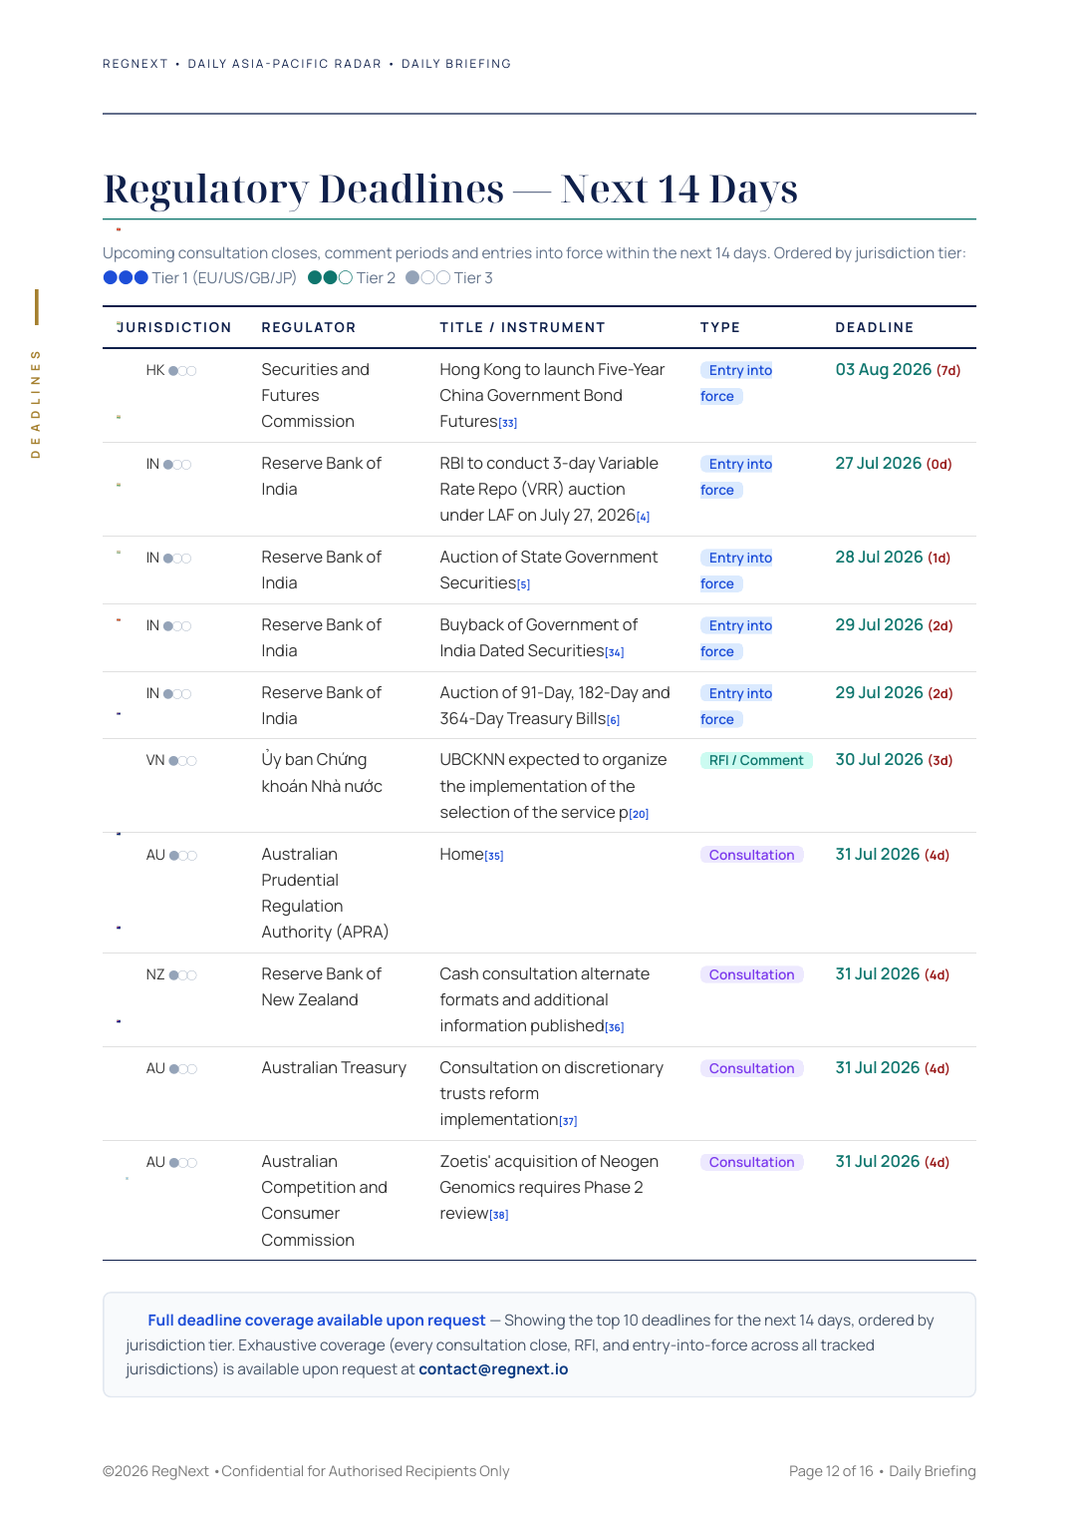Click tier dots in the VRR auction row

[177, 465]
